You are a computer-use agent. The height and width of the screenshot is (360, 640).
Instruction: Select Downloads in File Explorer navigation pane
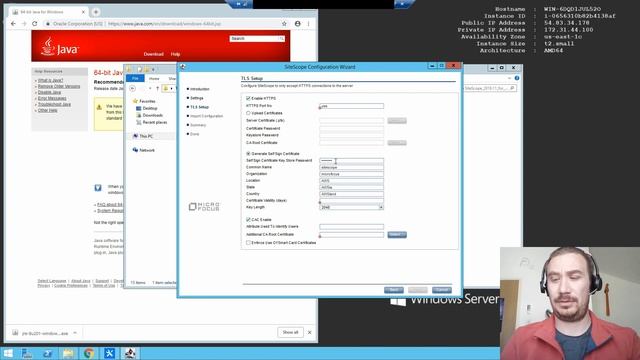pos(153,116)
